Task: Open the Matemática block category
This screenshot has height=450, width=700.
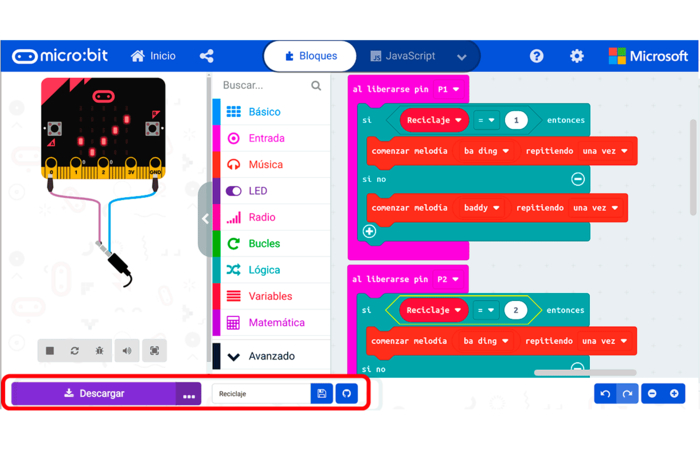Action: coord(271,322)
